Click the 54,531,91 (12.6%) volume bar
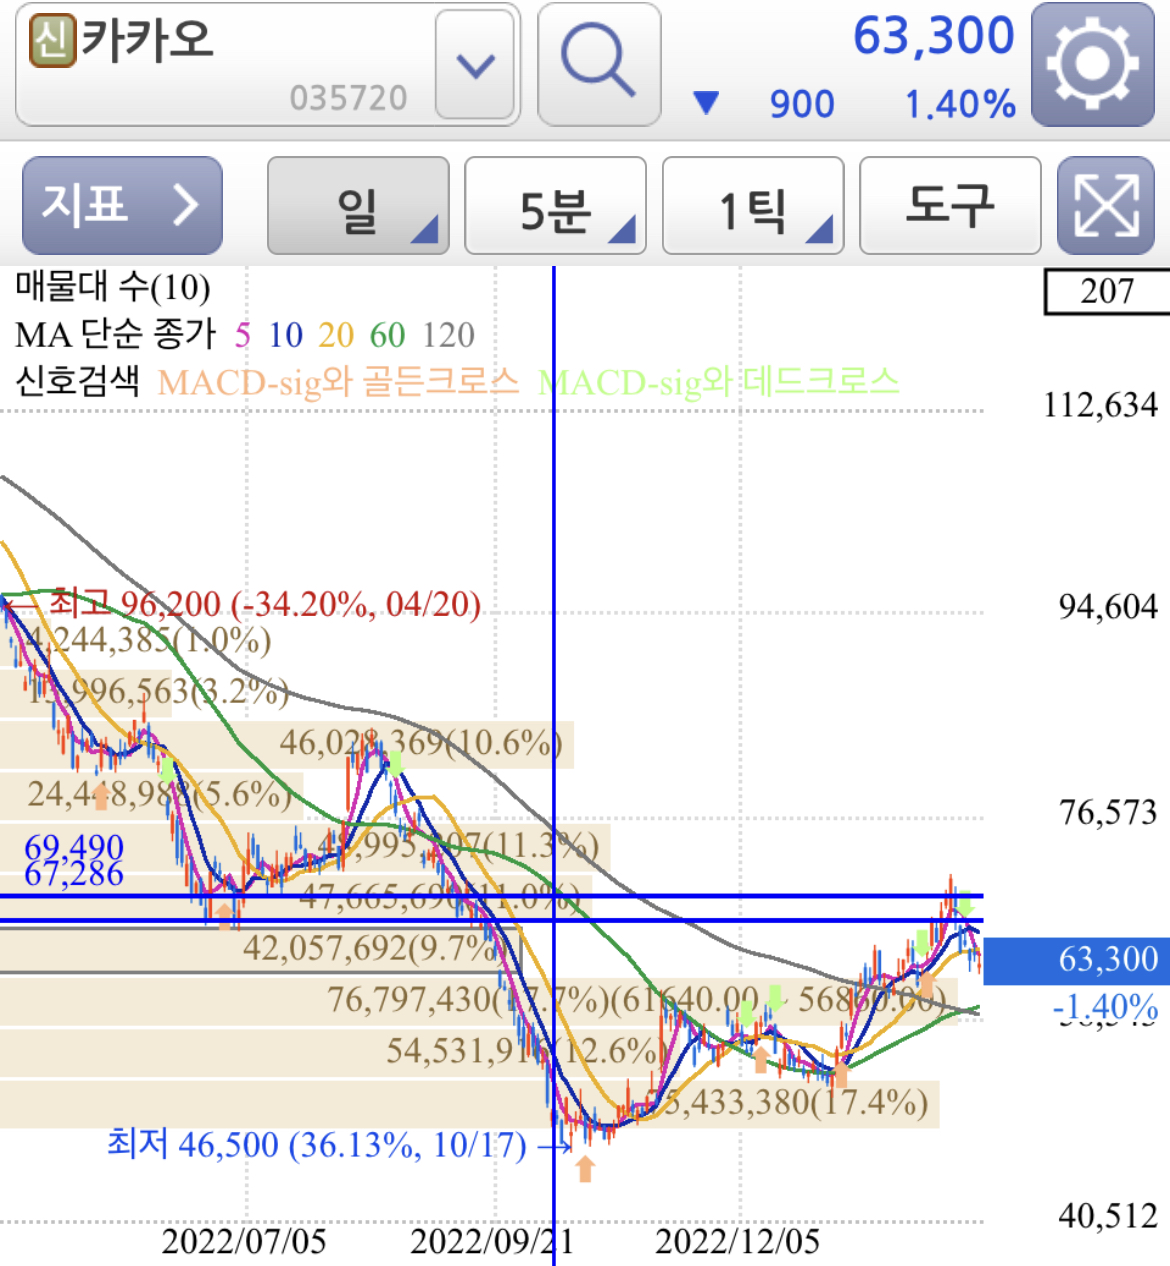1170x1266 pixels. pyautogui.click(x=332, y=1051)
